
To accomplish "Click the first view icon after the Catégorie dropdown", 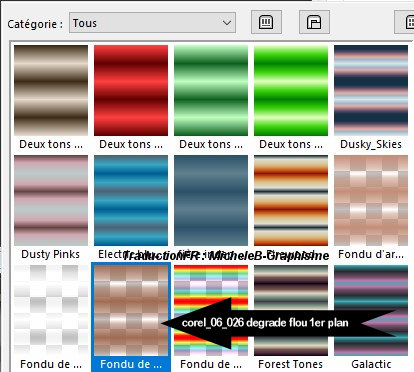I will (266, 22).
